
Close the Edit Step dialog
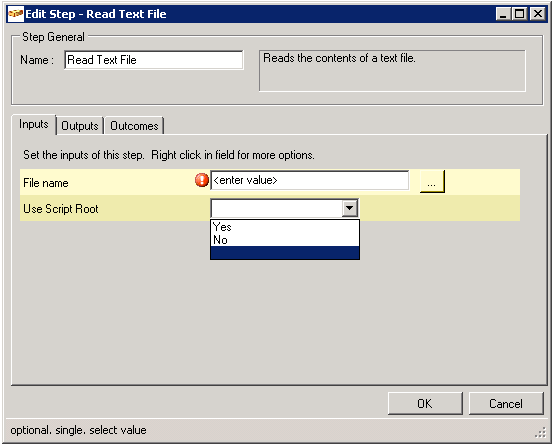point(538,14)
